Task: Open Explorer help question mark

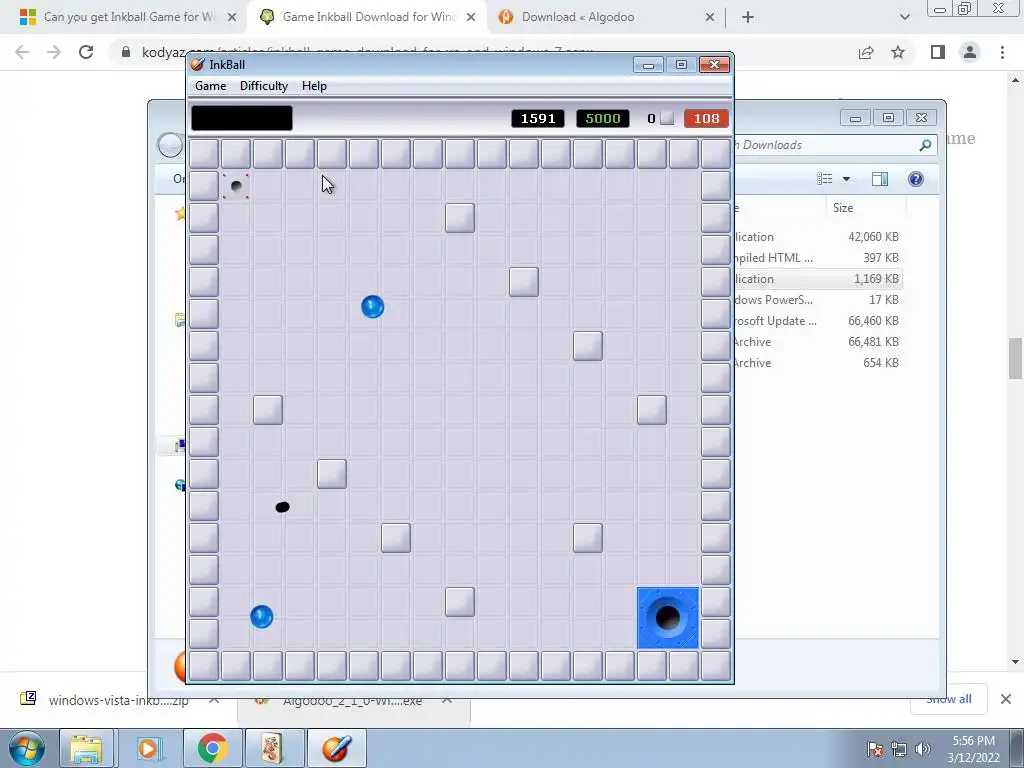Action: 916,179
